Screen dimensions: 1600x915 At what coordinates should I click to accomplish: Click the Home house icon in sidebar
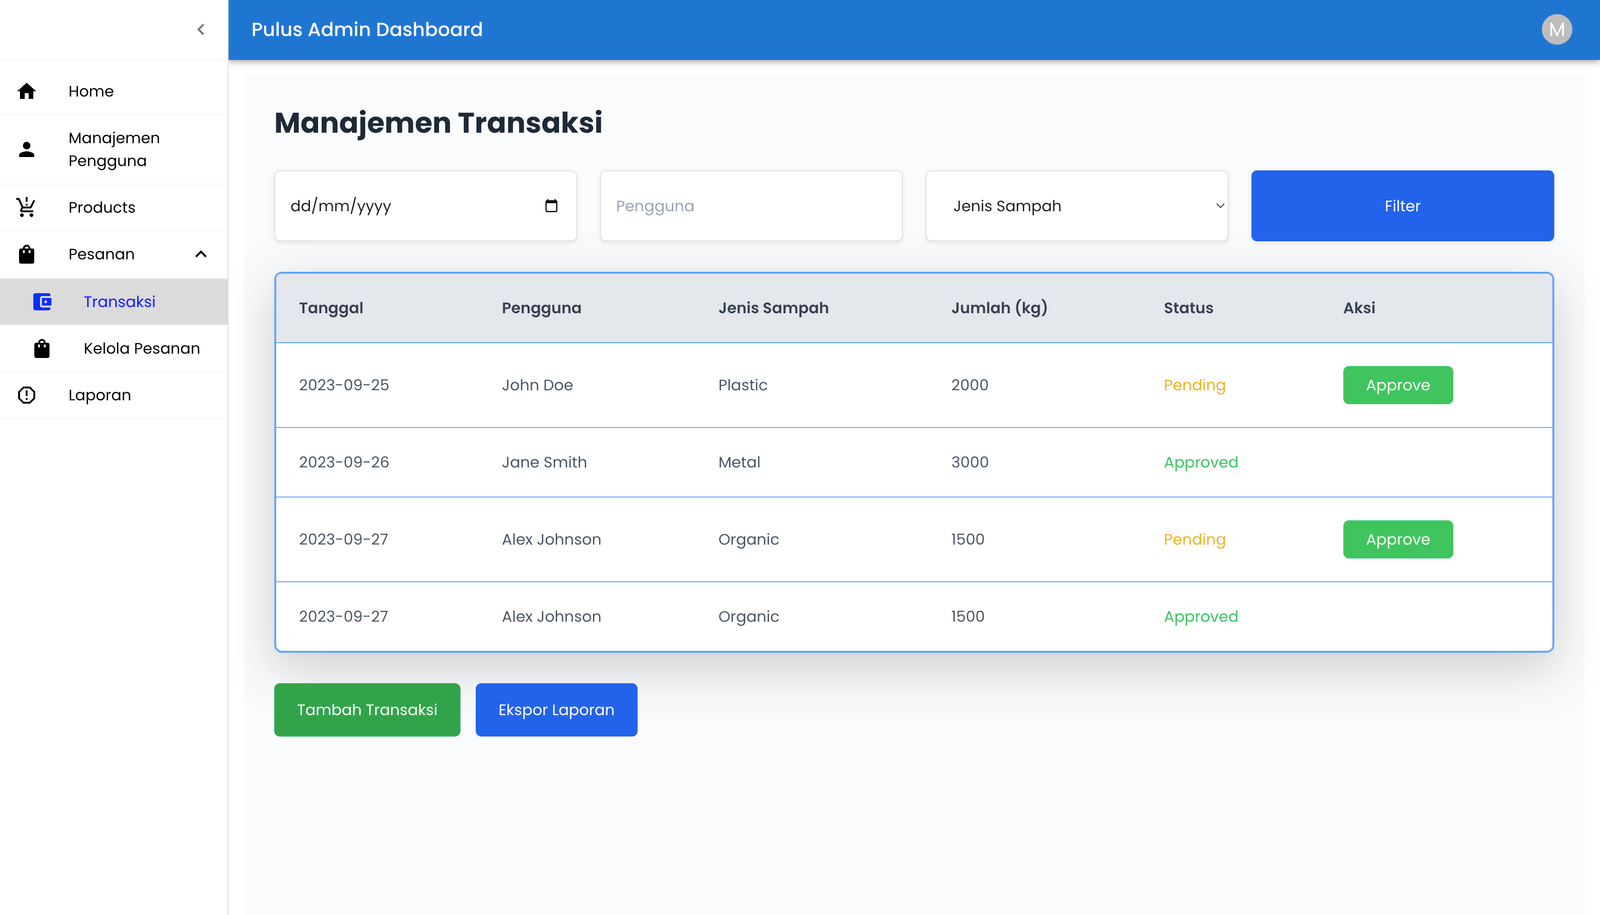click(x=27, y=91)
